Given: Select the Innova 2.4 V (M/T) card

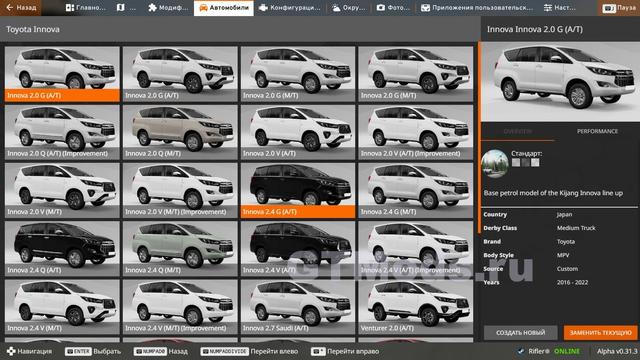Looking at the screenshot, I should coord(62,307).
